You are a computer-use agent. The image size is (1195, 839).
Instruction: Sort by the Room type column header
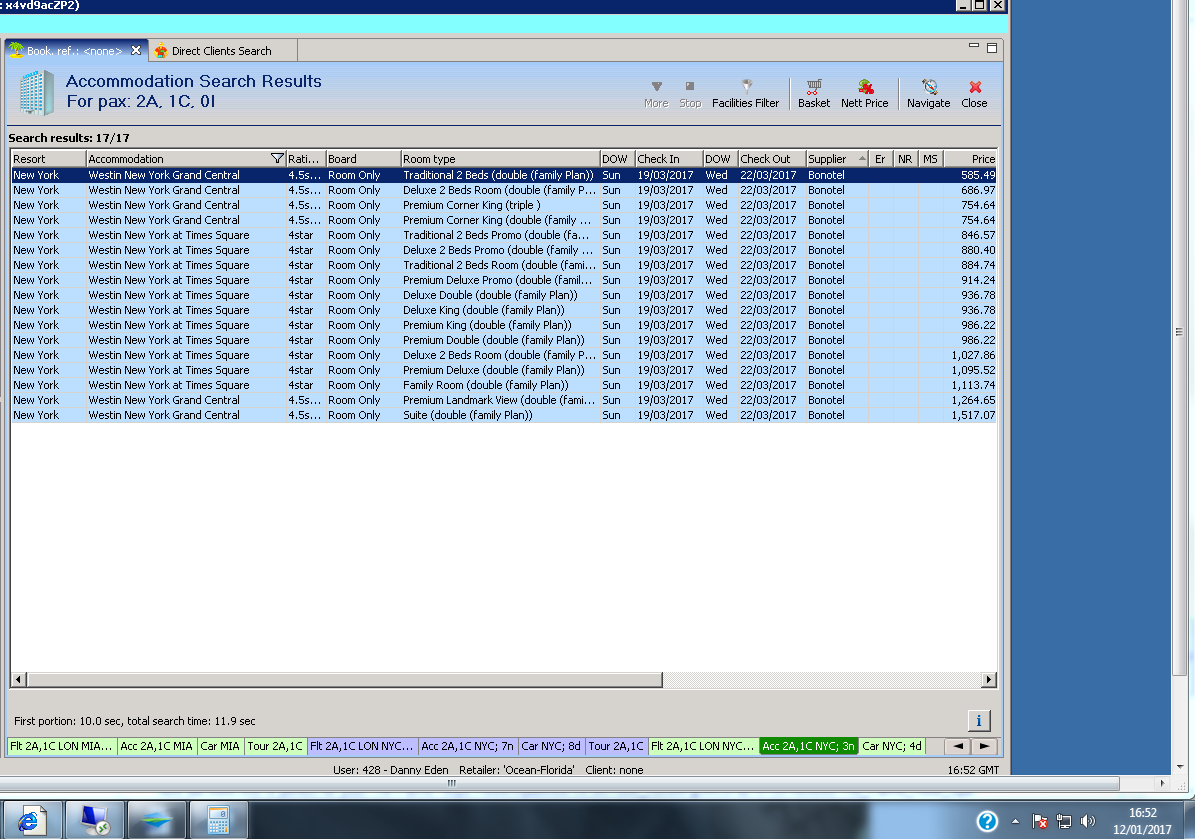(x=500, y=159)
